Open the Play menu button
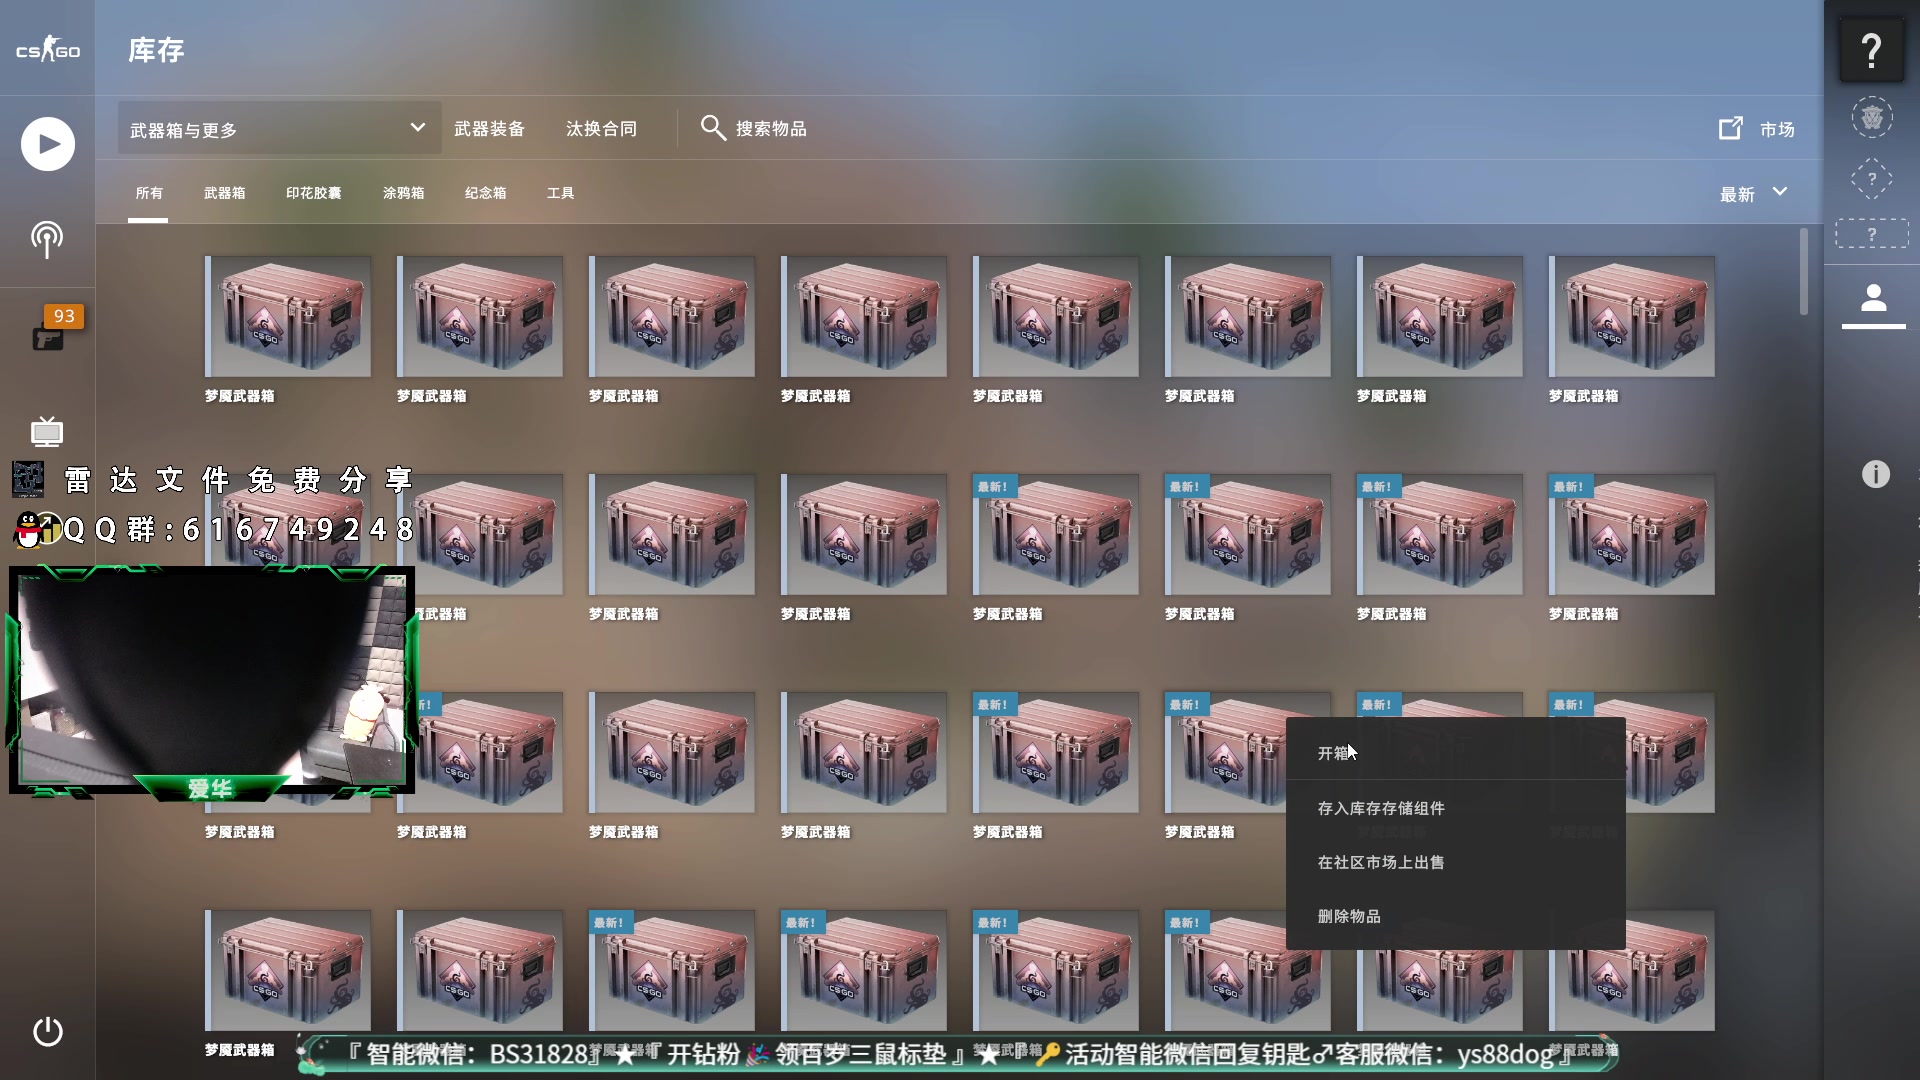Image resolution: width=1920 pixels, height=1080 pixels. [x=48, y=144]
